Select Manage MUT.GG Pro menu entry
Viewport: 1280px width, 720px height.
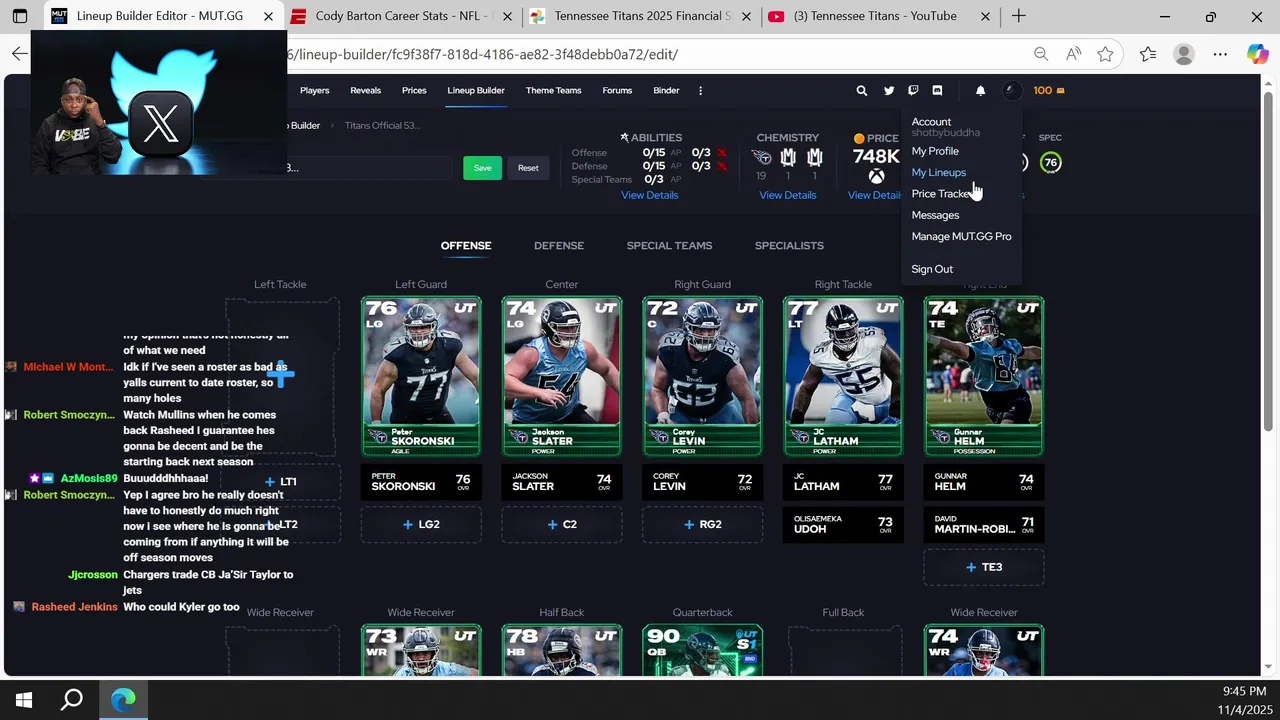point(962,236)
